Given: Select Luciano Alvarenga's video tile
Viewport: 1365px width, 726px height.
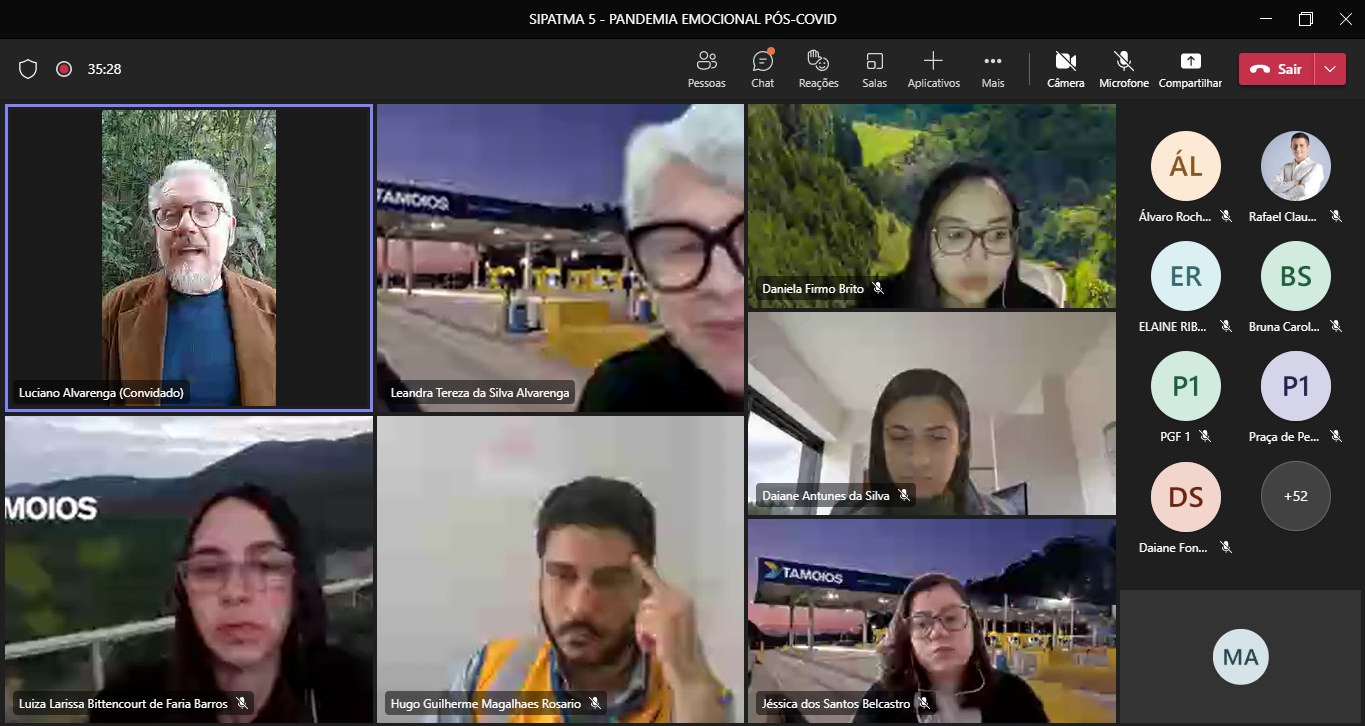Looking at the screenshot, I should pyautogui.click(x=189, y=258).
